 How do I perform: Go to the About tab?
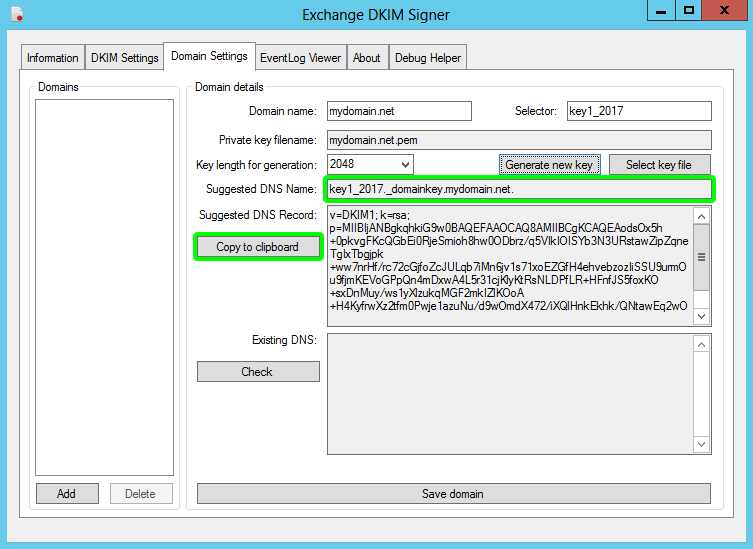point(367,58)
